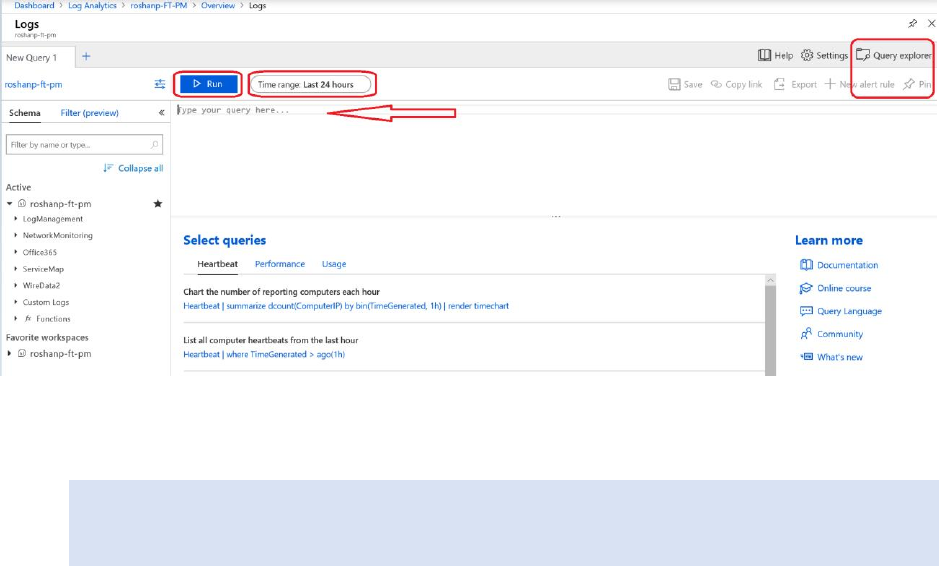
Task: Click the Documentation book icon
Action: click(806, 265)
